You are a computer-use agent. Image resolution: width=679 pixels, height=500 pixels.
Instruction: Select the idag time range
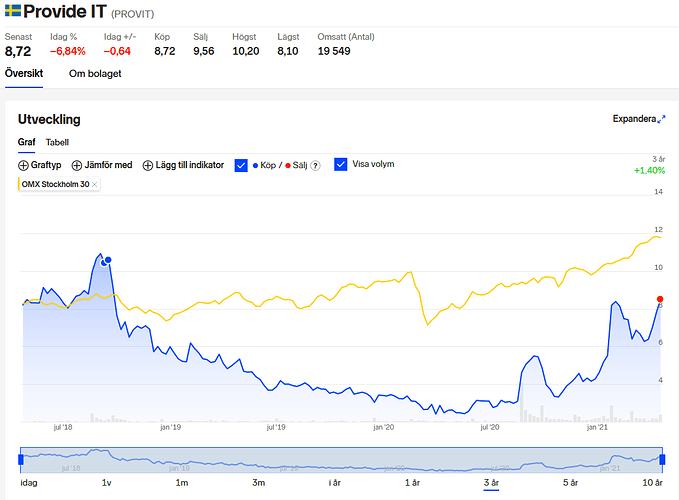29,482
